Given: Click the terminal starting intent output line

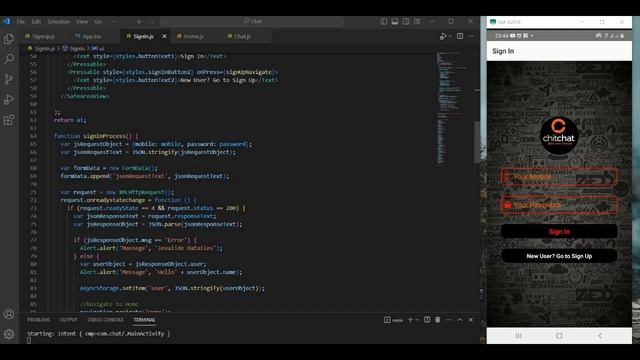Looking at the screenshot, I should (x=98, y=334).
